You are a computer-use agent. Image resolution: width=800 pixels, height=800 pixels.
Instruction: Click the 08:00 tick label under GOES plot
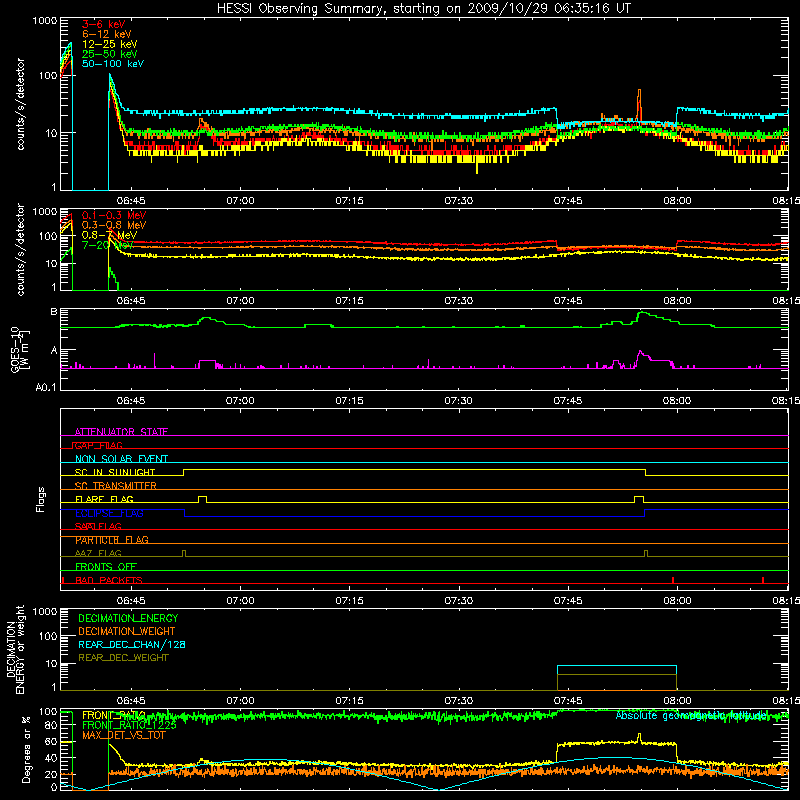click(677, 401)
